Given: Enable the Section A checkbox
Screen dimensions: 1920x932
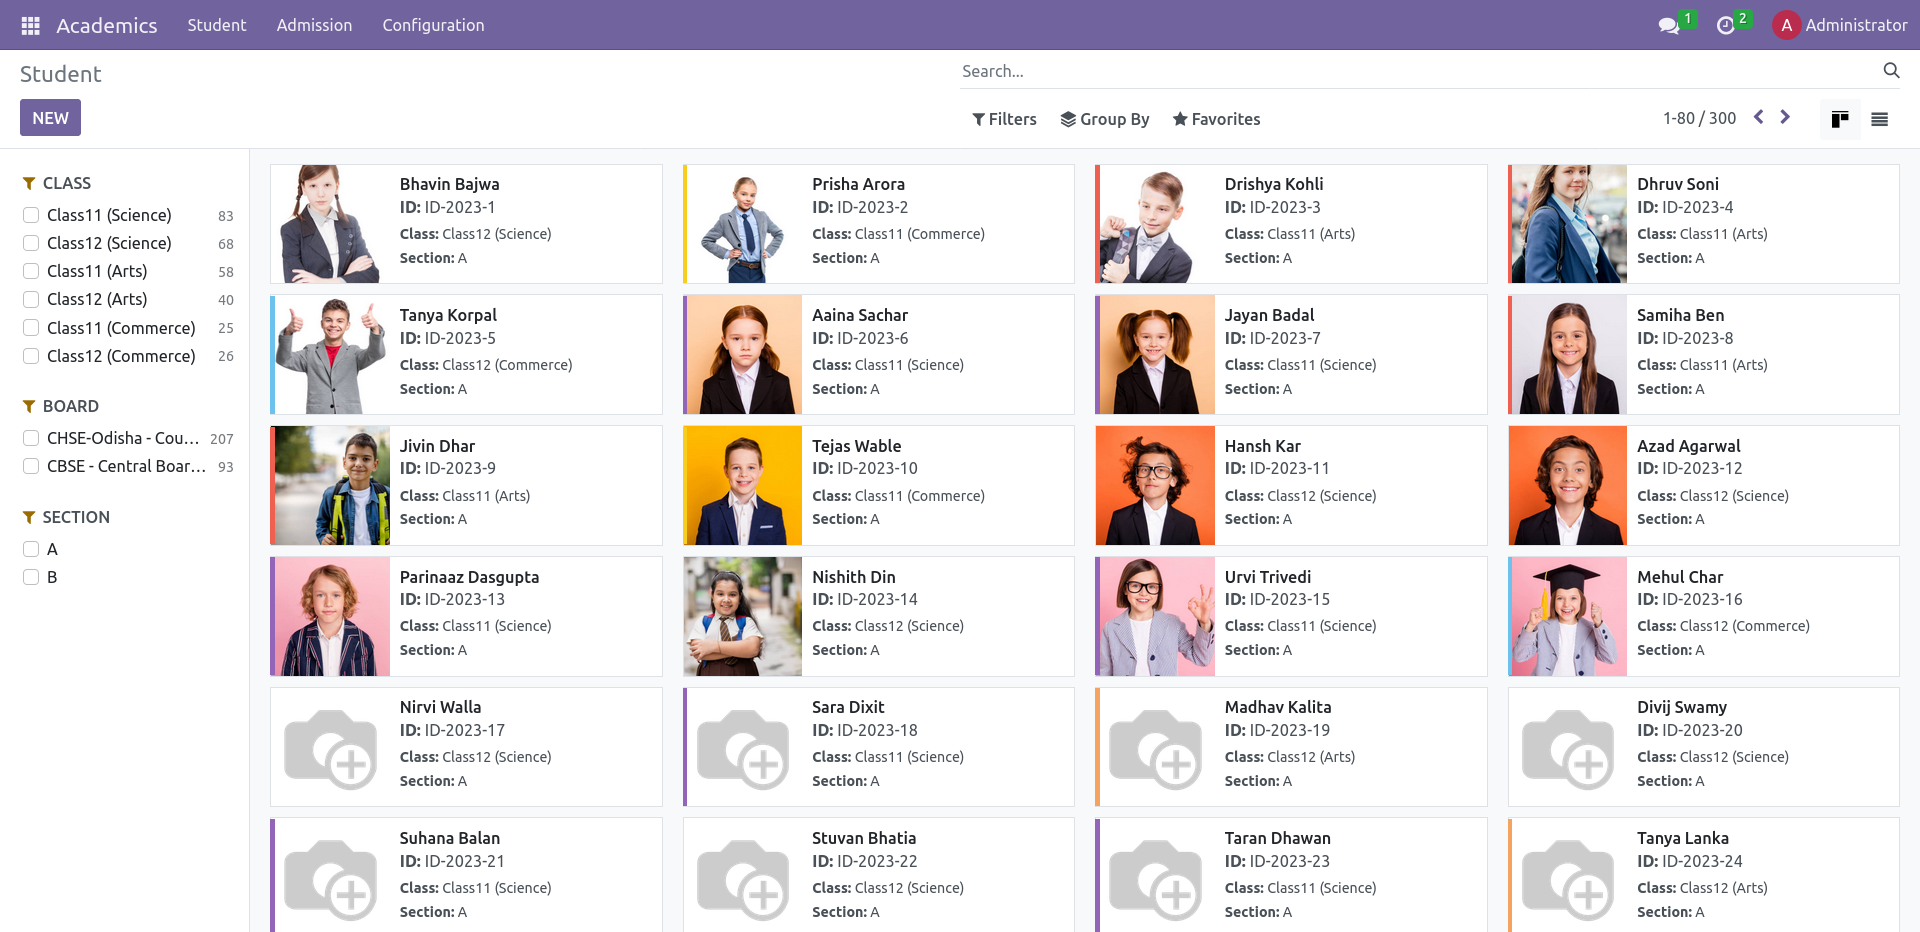Looking at the screenshot, I should tap(29, 549).
